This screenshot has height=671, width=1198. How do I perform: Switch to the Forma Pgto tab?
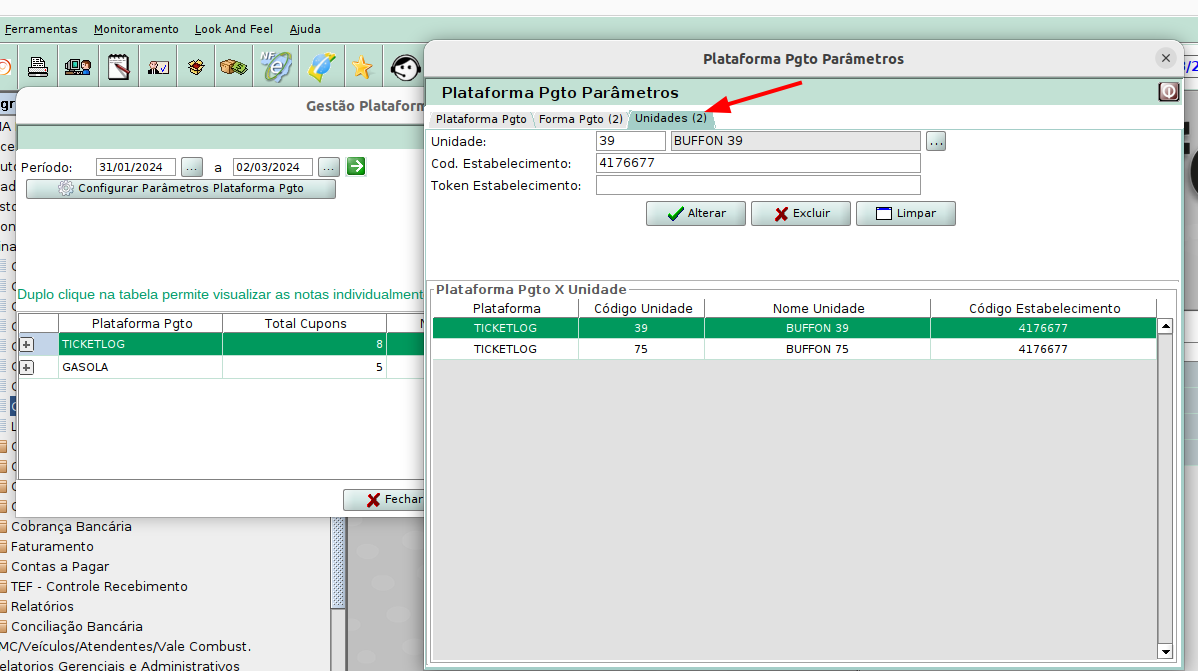(580, 119)
